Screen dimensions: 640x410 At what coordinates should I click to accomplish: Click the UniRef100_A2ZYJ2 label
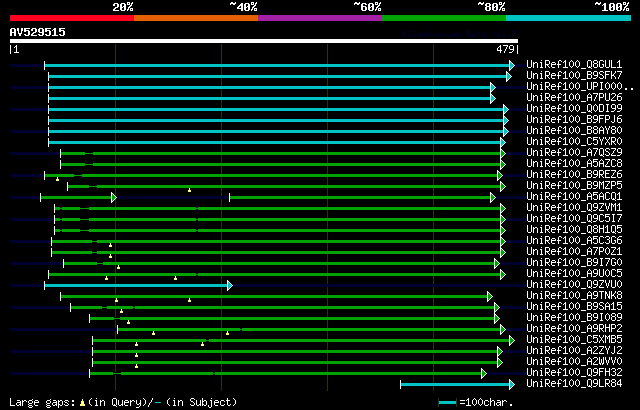coord(574,351)
